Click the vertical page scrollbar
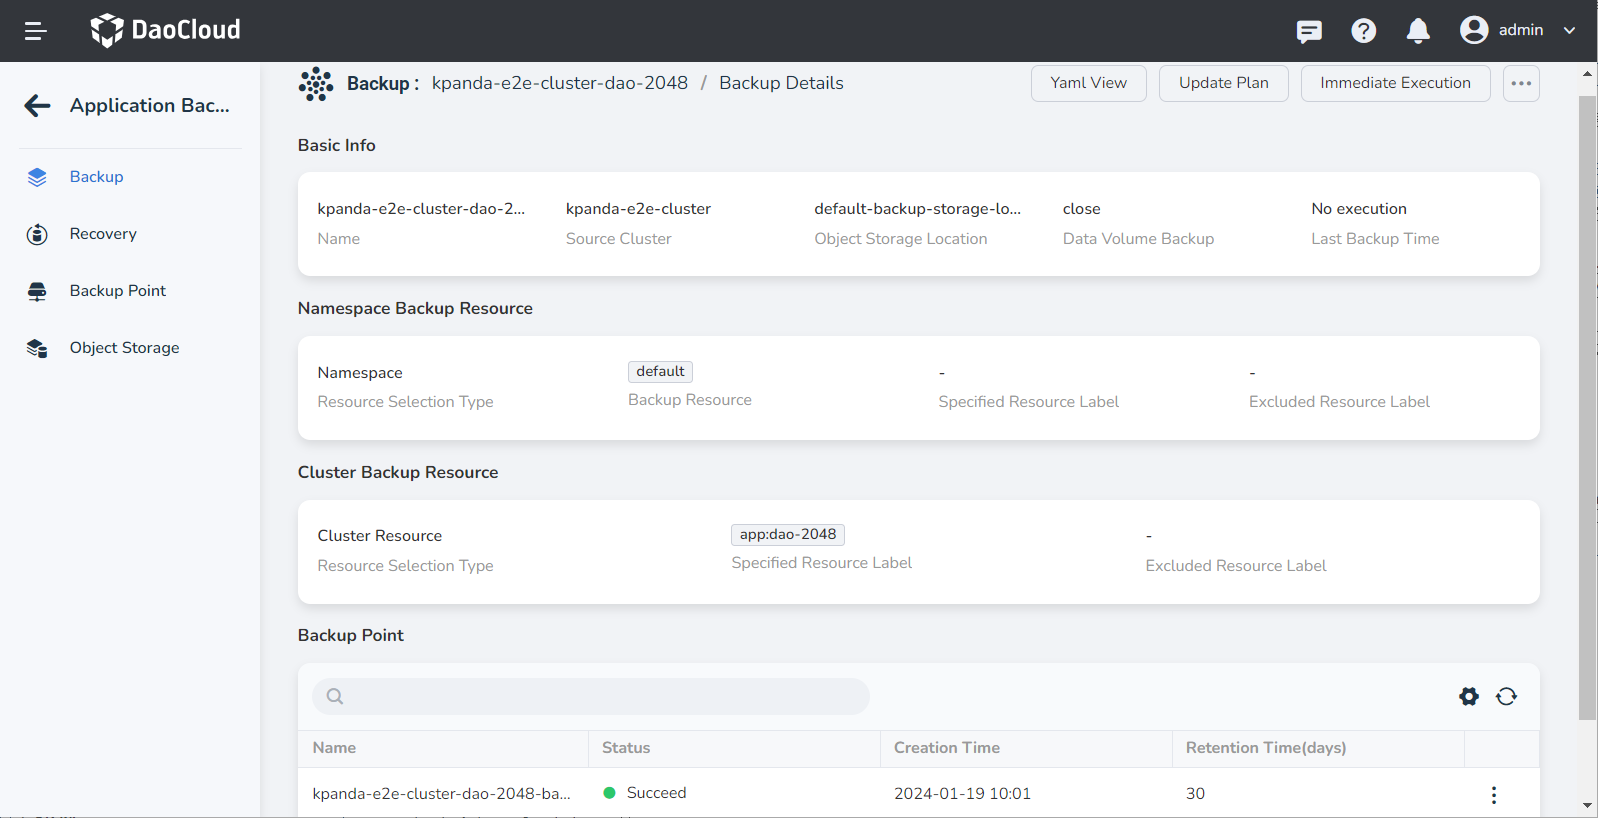This screenshot has height=818, width=1598. tap(1587, 400)
